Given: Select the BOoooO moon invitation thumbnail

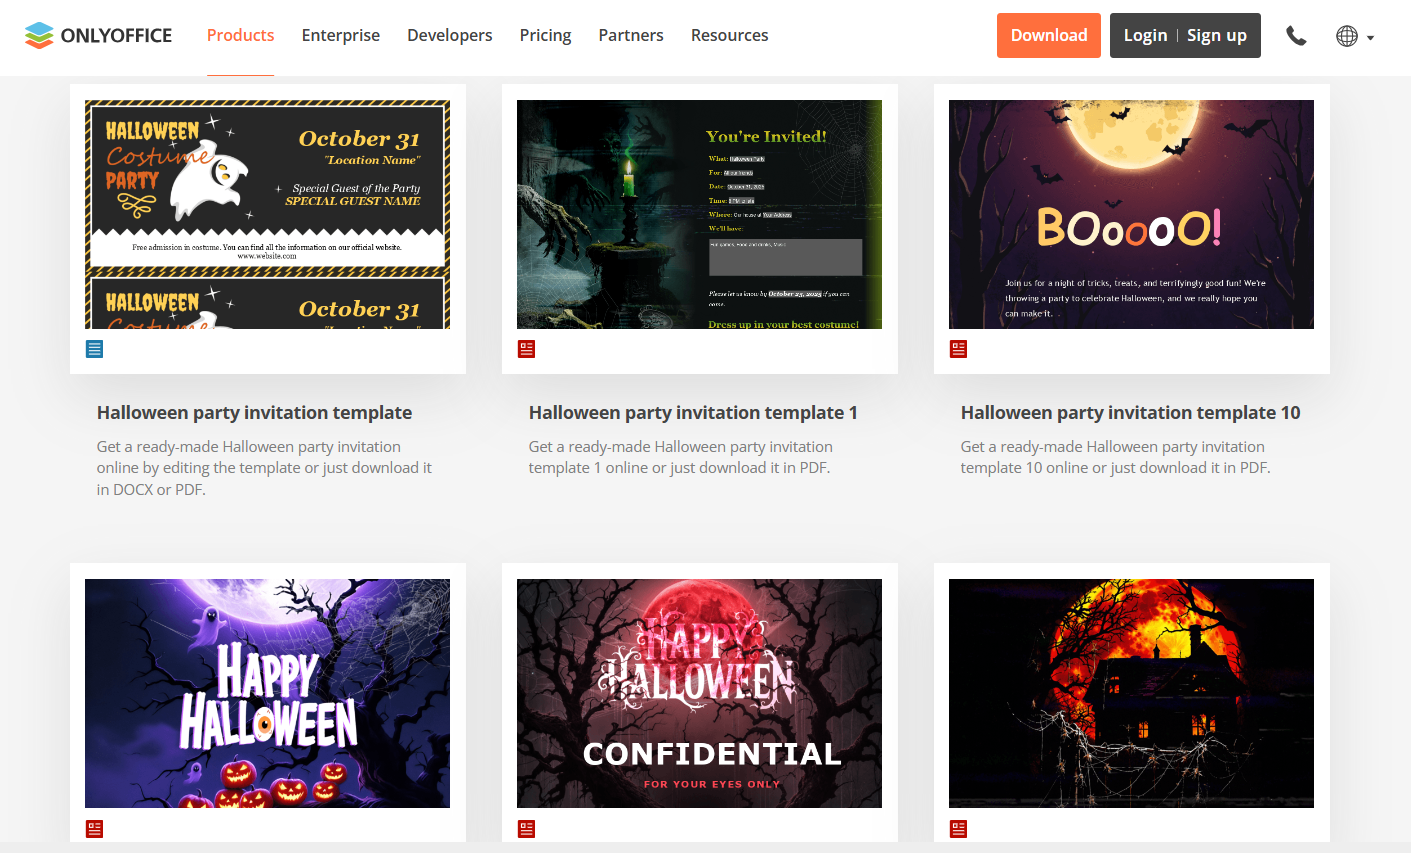Looking at the screenshot, I should point(1131,214).
